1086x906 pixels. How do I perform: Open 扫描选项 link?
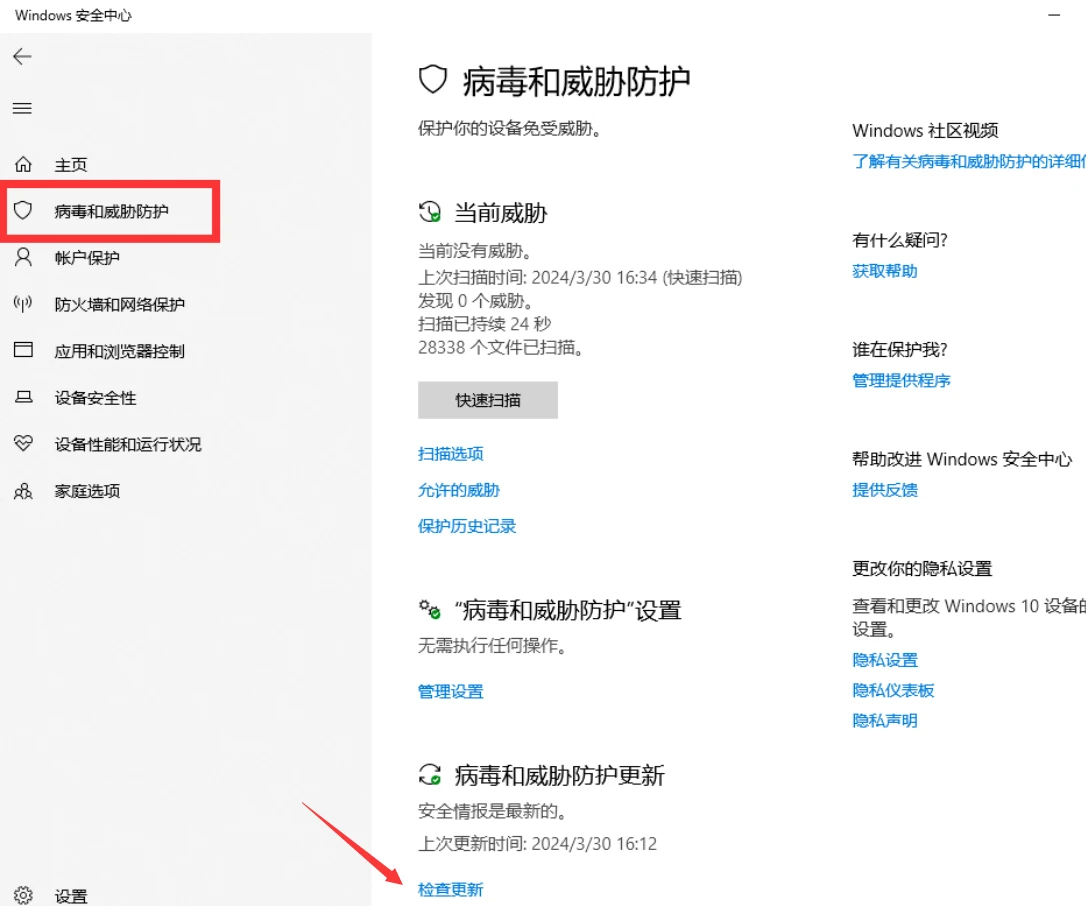click(451, 454)
